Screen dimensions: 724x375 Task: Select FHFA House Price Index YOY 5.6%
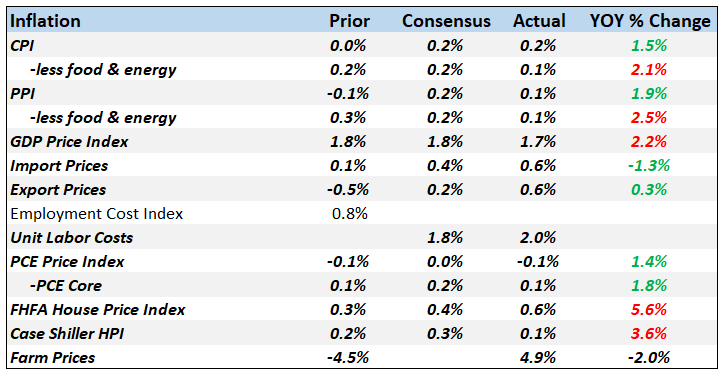[649, 309]
